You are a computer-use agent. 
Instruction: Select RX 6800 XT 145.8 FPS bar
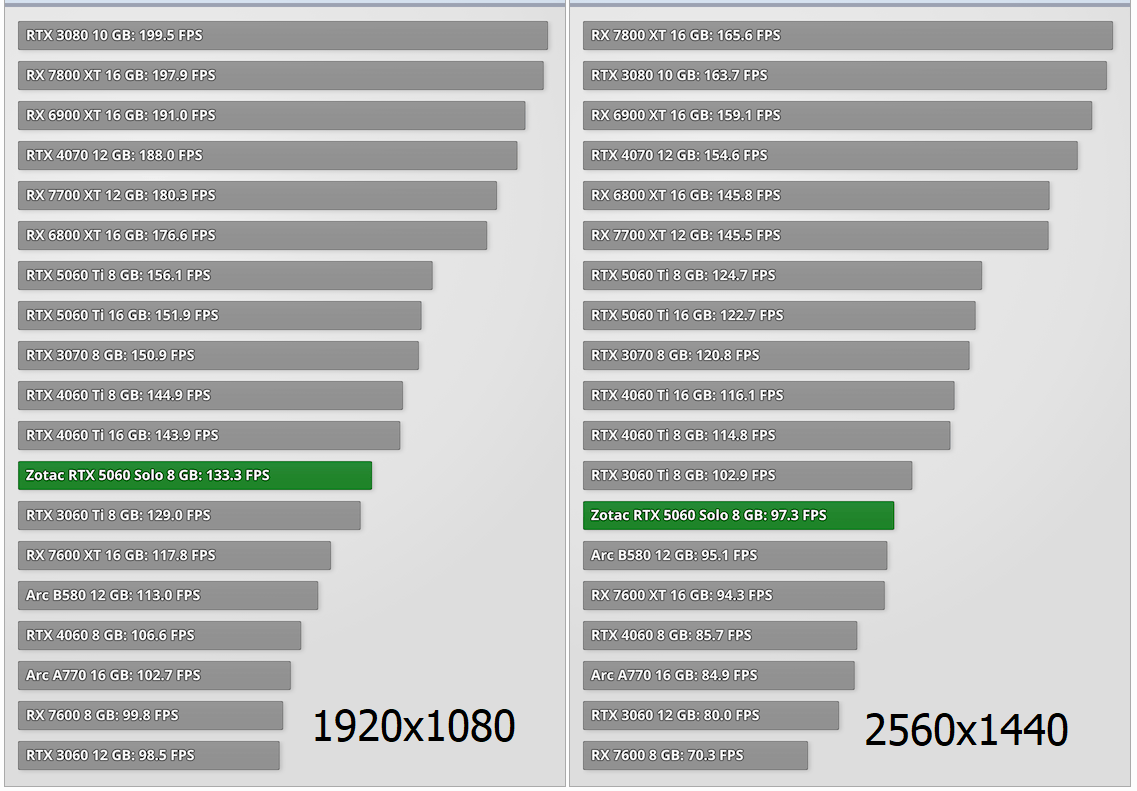[x=816, y=195]
